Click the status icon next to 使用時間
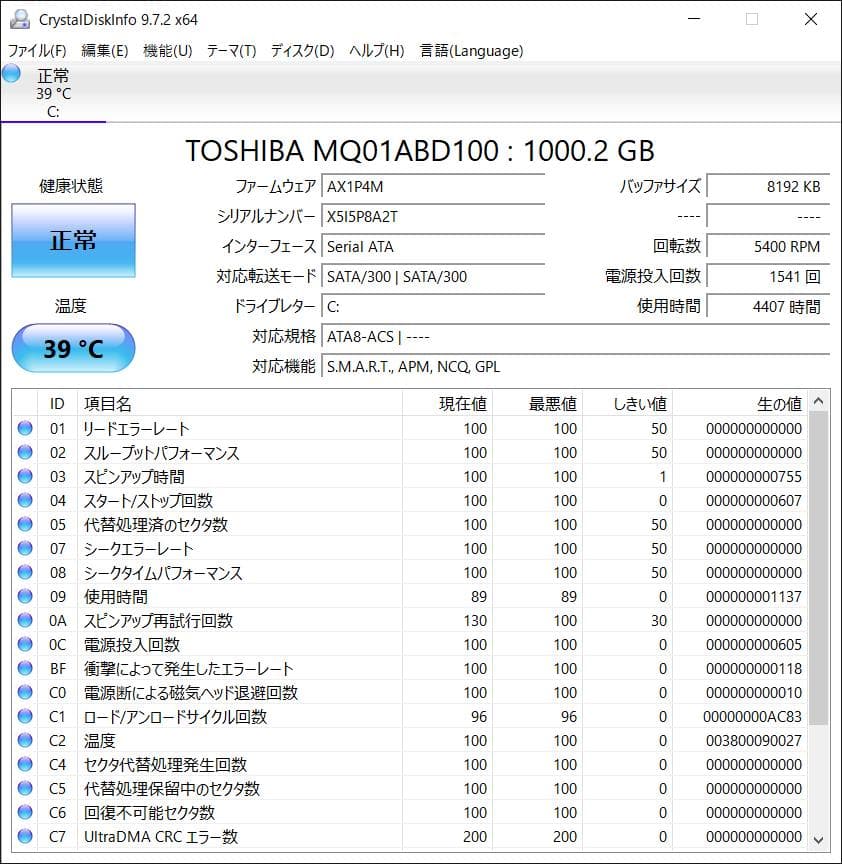The height and width of the screenshot is (864, 842). [25, 597]
